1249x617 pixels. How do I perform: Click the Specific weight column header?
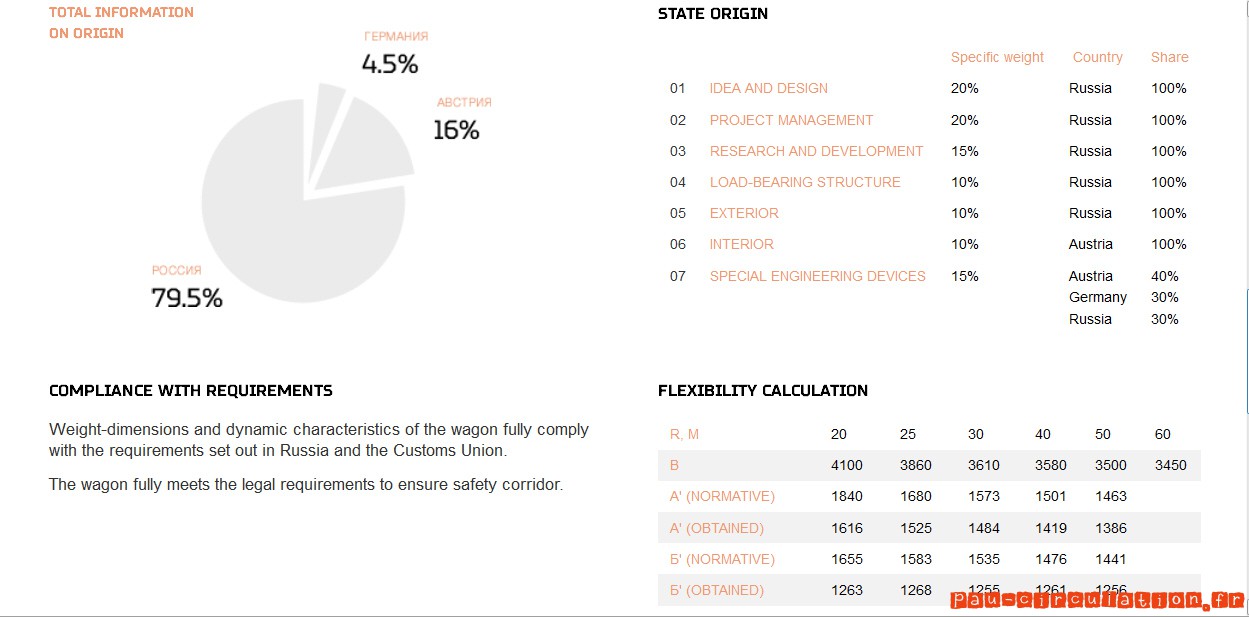click(997, 57)
